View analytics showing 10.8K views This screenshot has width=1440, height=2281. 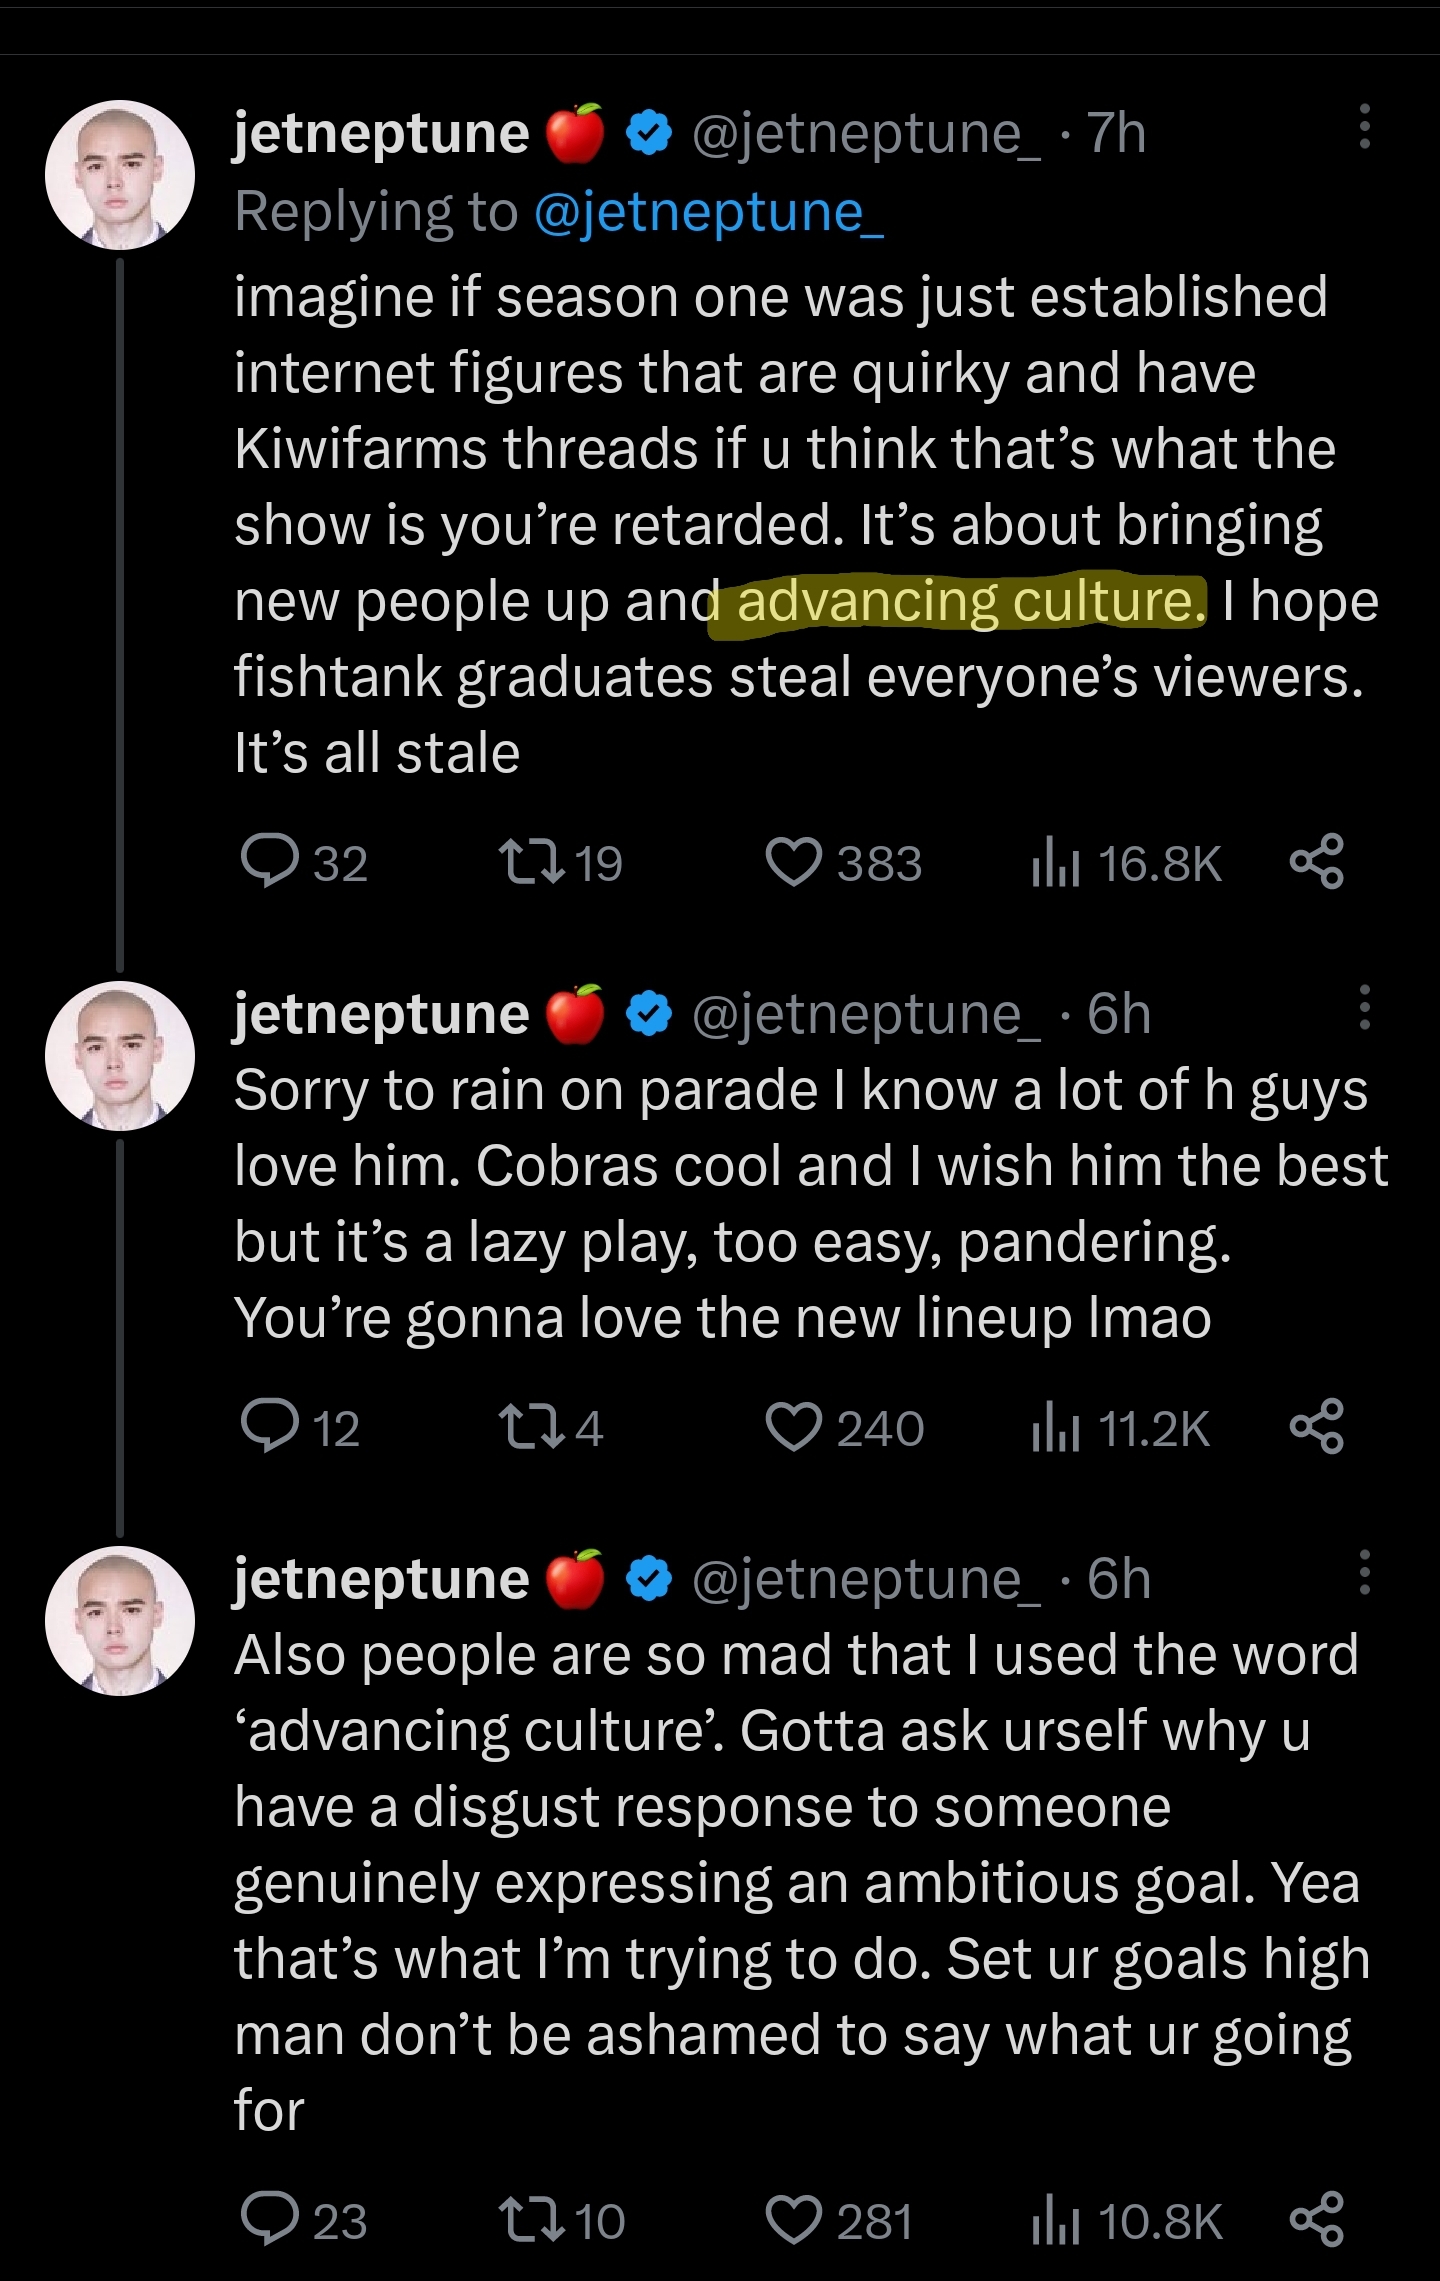point(1126,2221)
